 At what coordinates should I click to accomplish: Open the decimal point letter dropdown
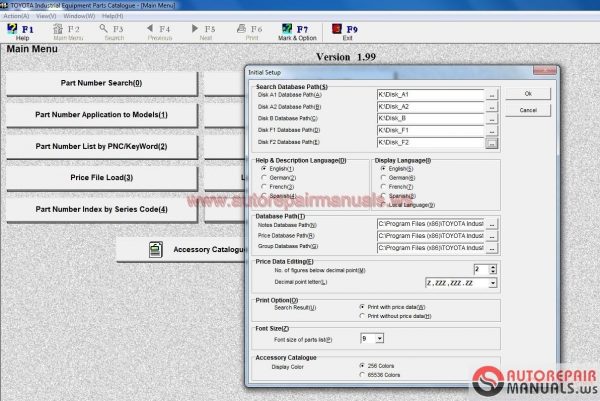493,283
